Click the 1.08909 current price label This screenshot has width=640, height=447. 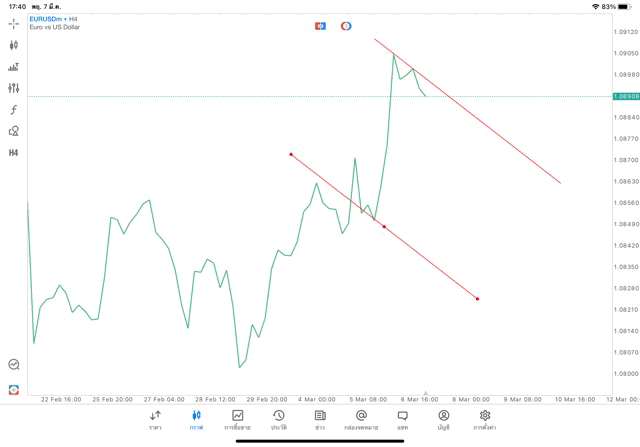(x=626, y=96)
